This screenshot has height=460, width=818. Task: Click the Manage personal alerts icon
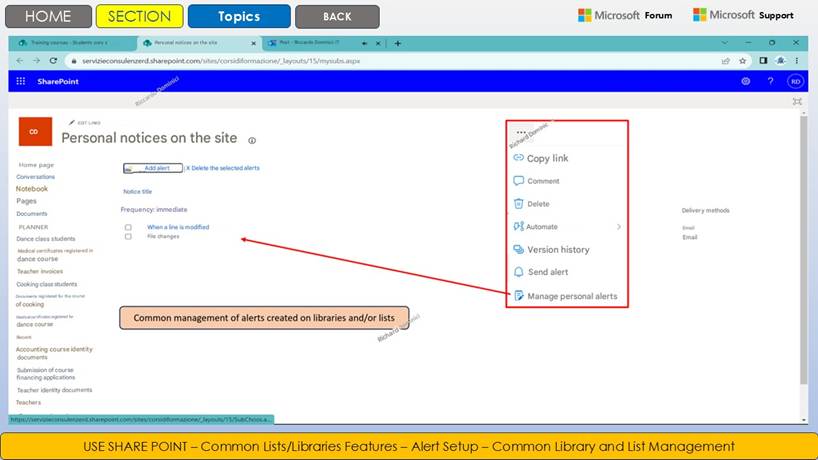(x=519, y=296)
